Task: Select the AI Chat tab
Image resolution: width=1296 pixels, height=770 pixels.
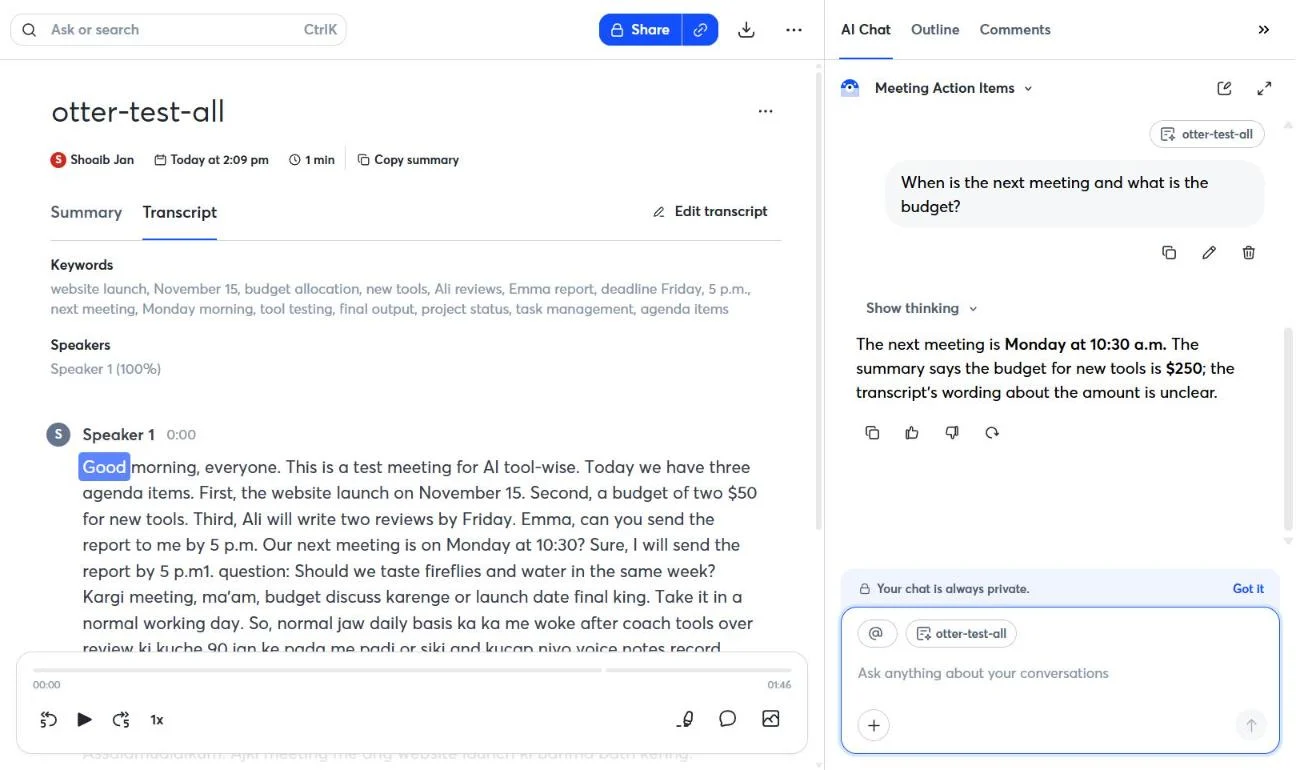Action: tap(866, 30)
